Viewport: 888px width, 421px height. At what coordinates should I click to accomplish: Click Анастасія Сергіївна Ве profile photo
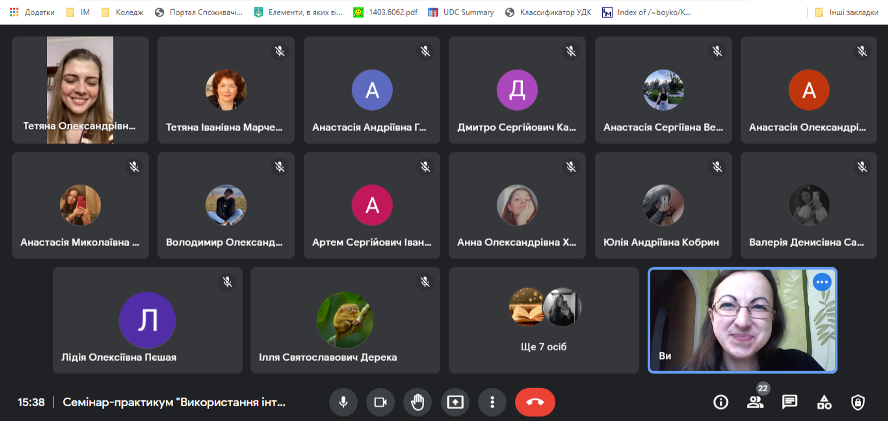(x=663, y=90)
